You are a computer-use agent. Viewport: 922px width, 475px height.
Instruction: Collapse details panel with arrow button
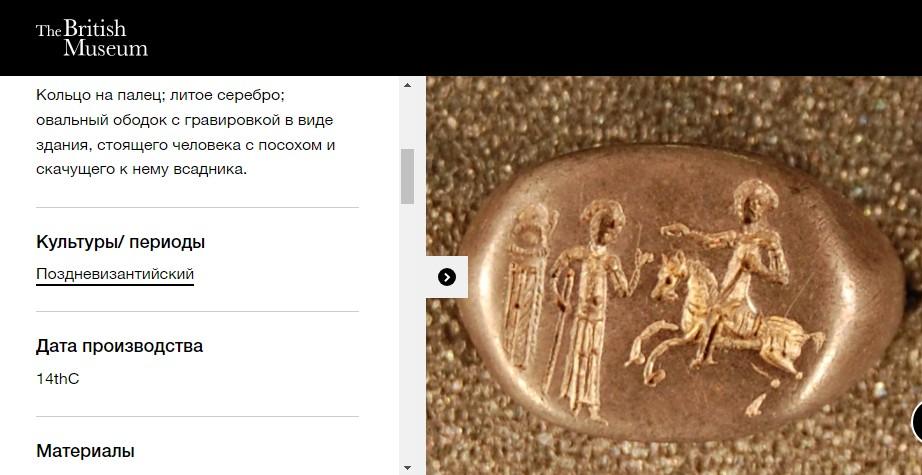click(447, 277)
